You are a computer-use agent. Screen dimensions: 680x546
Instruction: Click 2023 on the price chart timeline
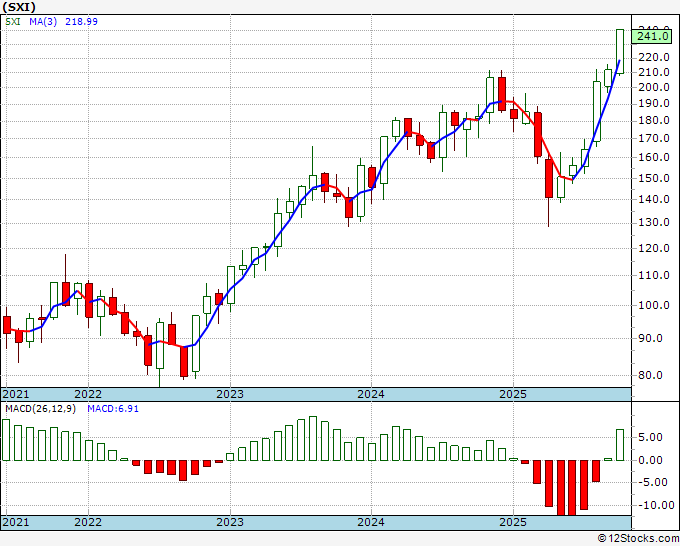click(x=230, y=394)
